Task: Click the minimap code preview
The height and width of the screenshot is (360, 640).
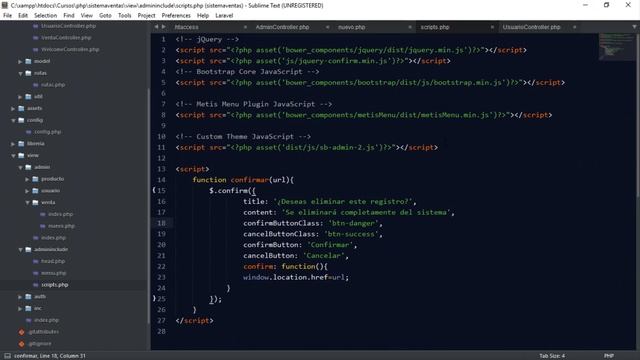Action: click(x=616, y=47)
